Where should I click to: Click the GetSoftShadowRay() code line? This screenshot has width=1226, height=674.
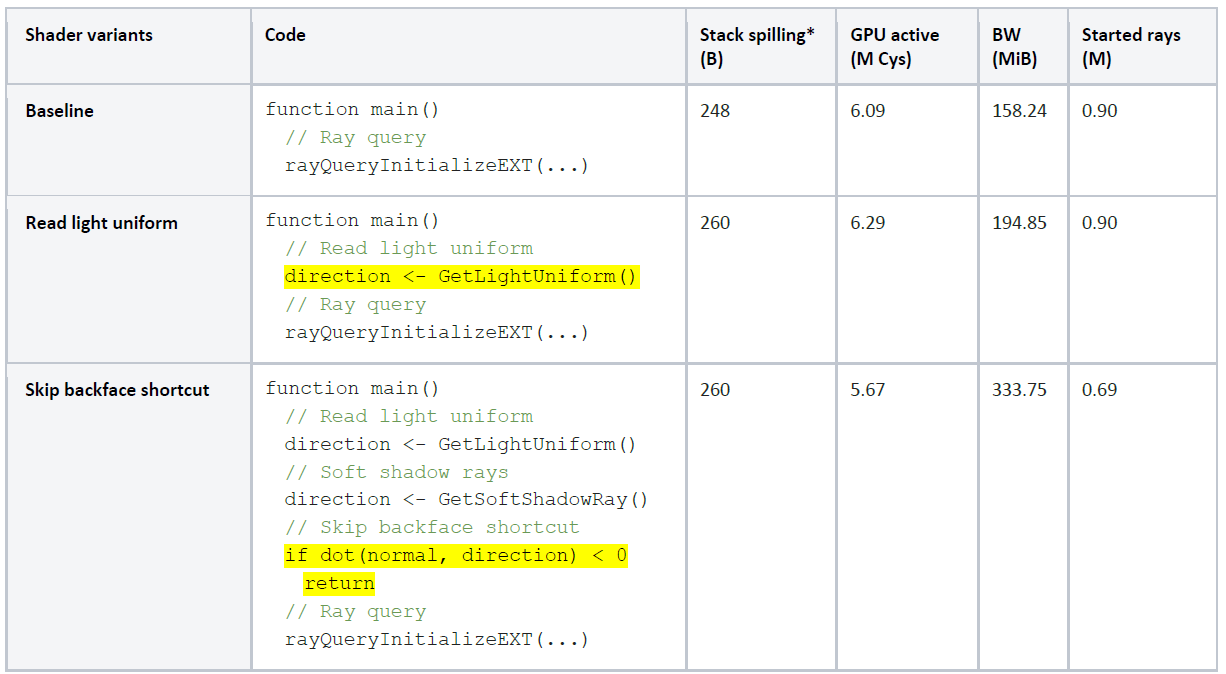pos(466,500)
